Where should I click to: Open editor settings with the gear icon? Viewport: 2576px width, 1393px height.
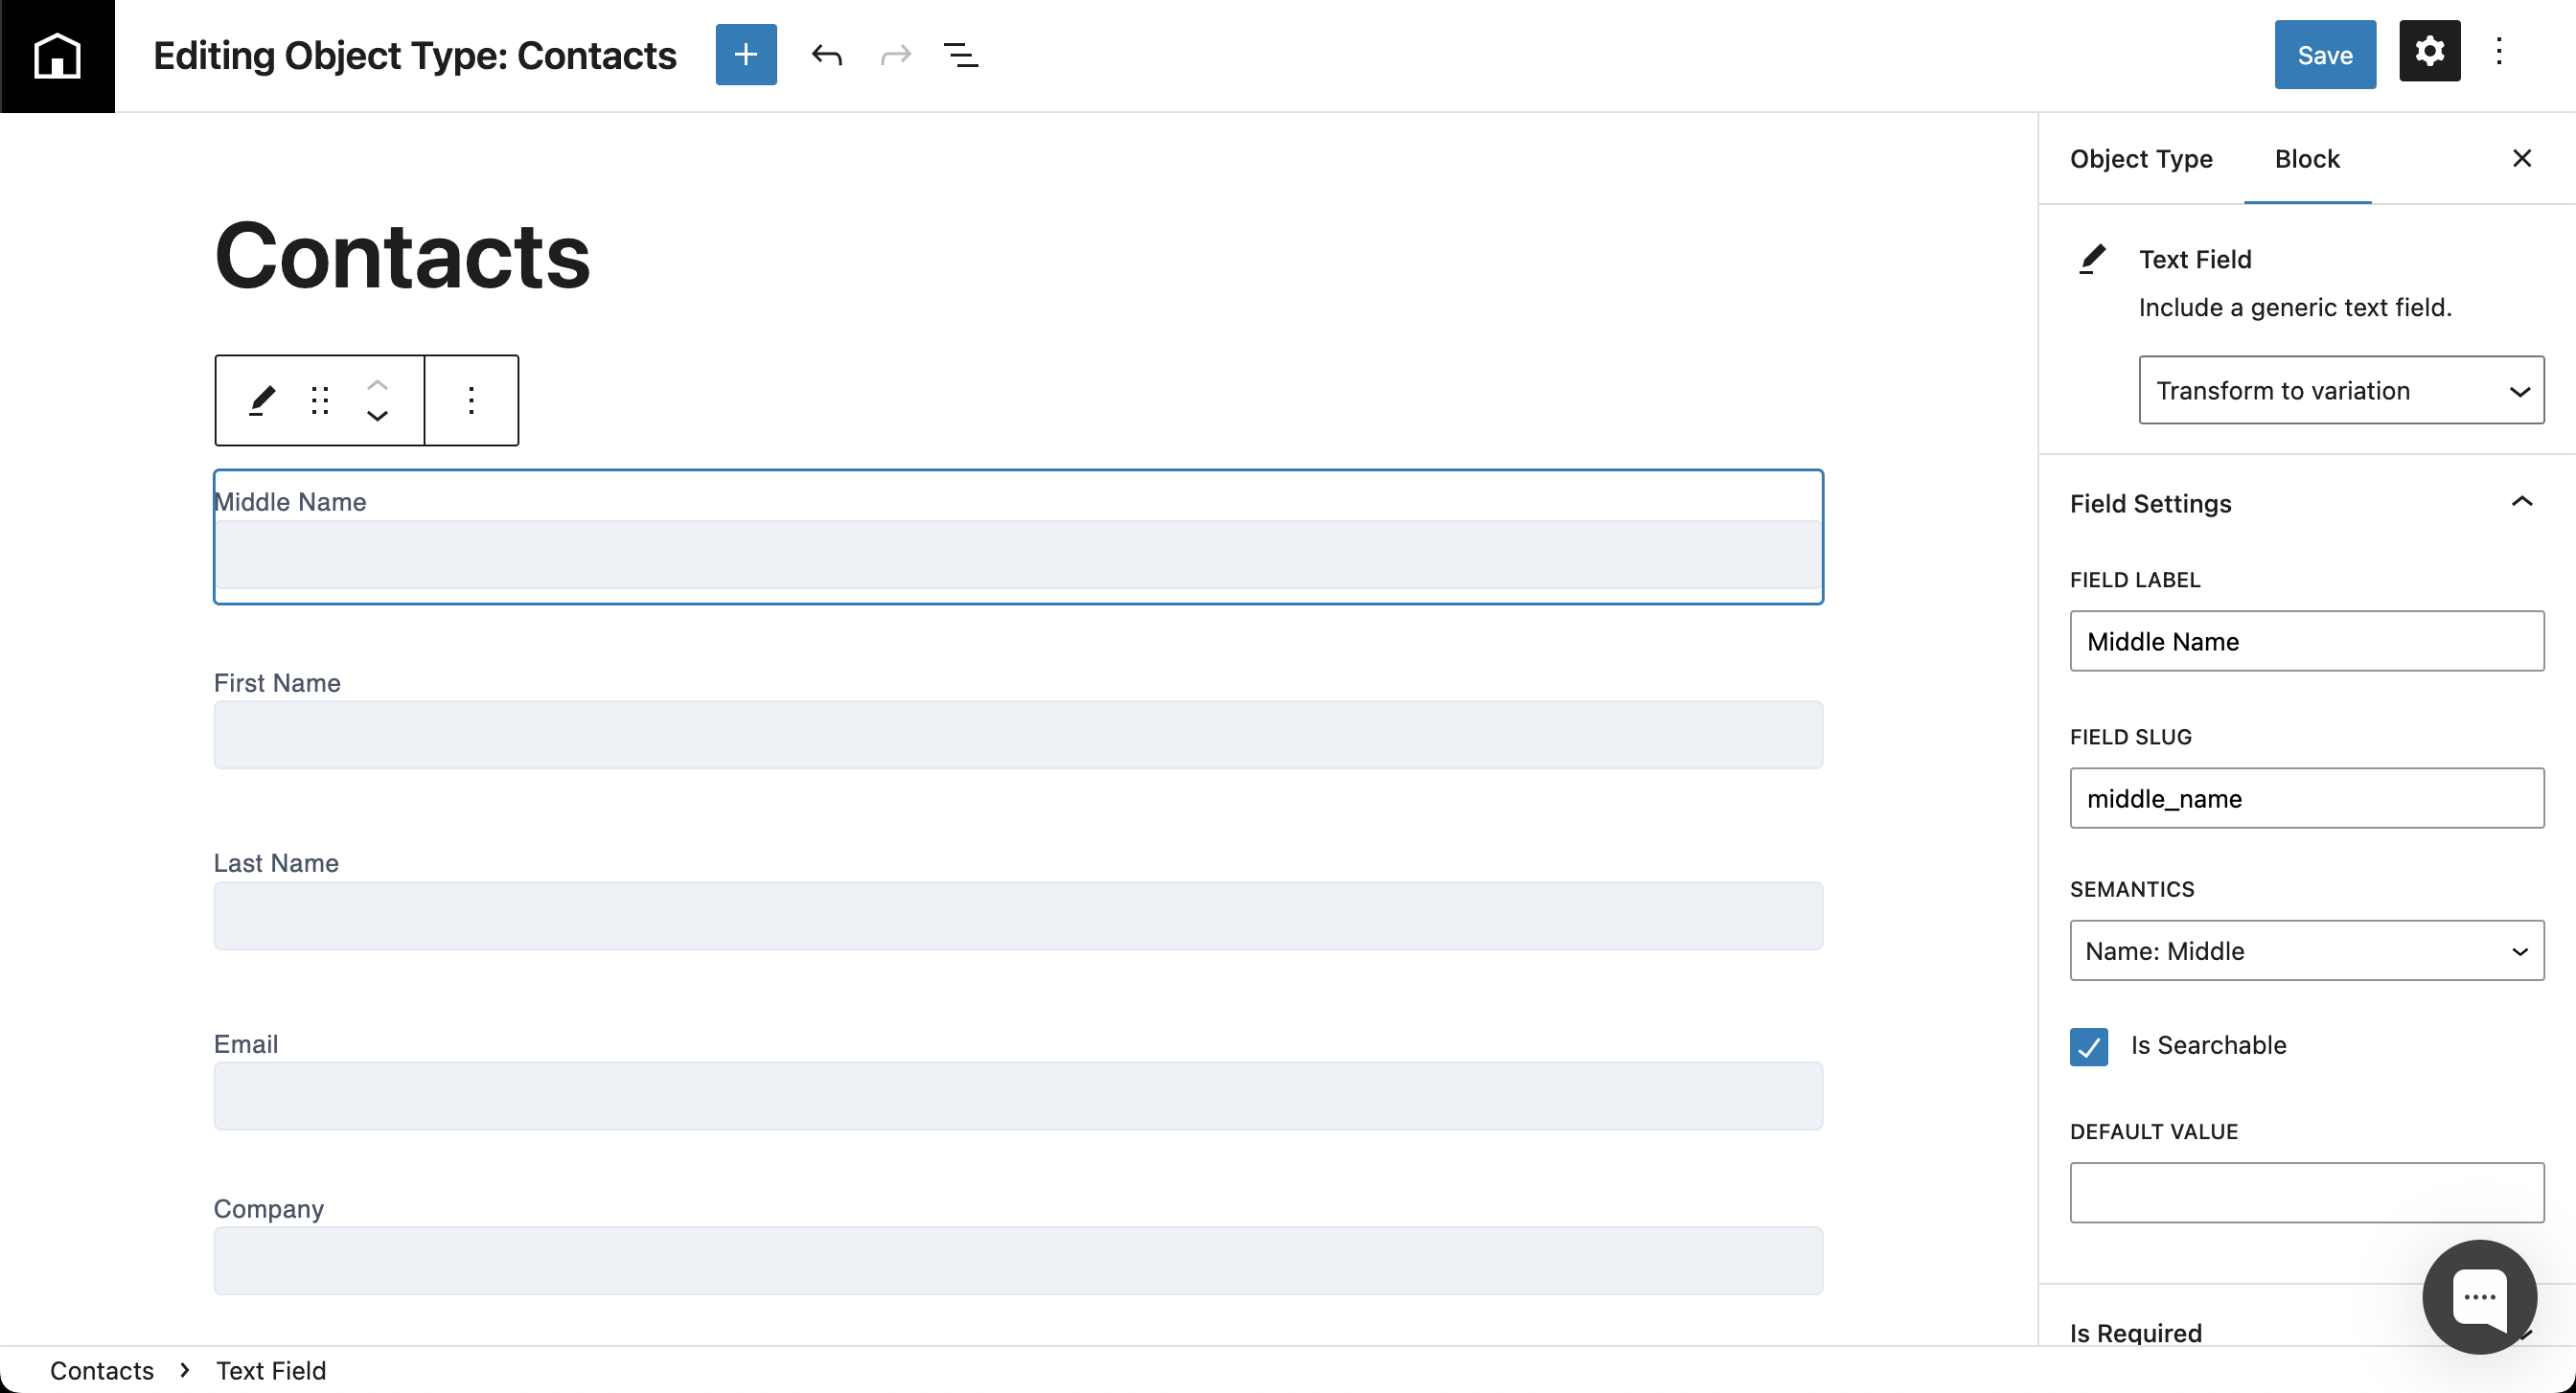click(x=2429, y=51)
